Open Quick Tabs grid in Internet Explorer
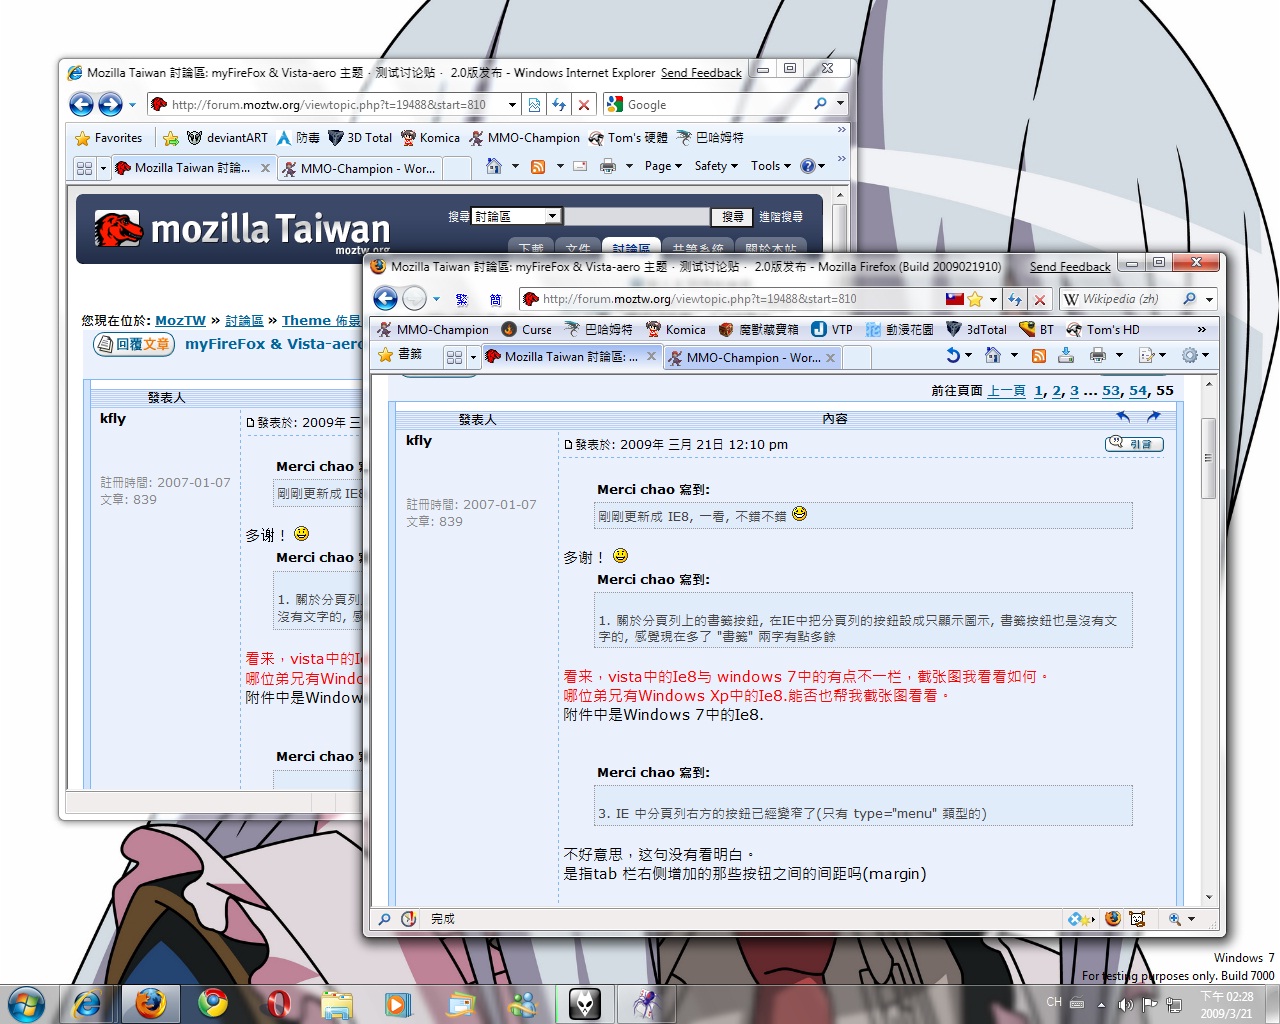 point(84,168)
